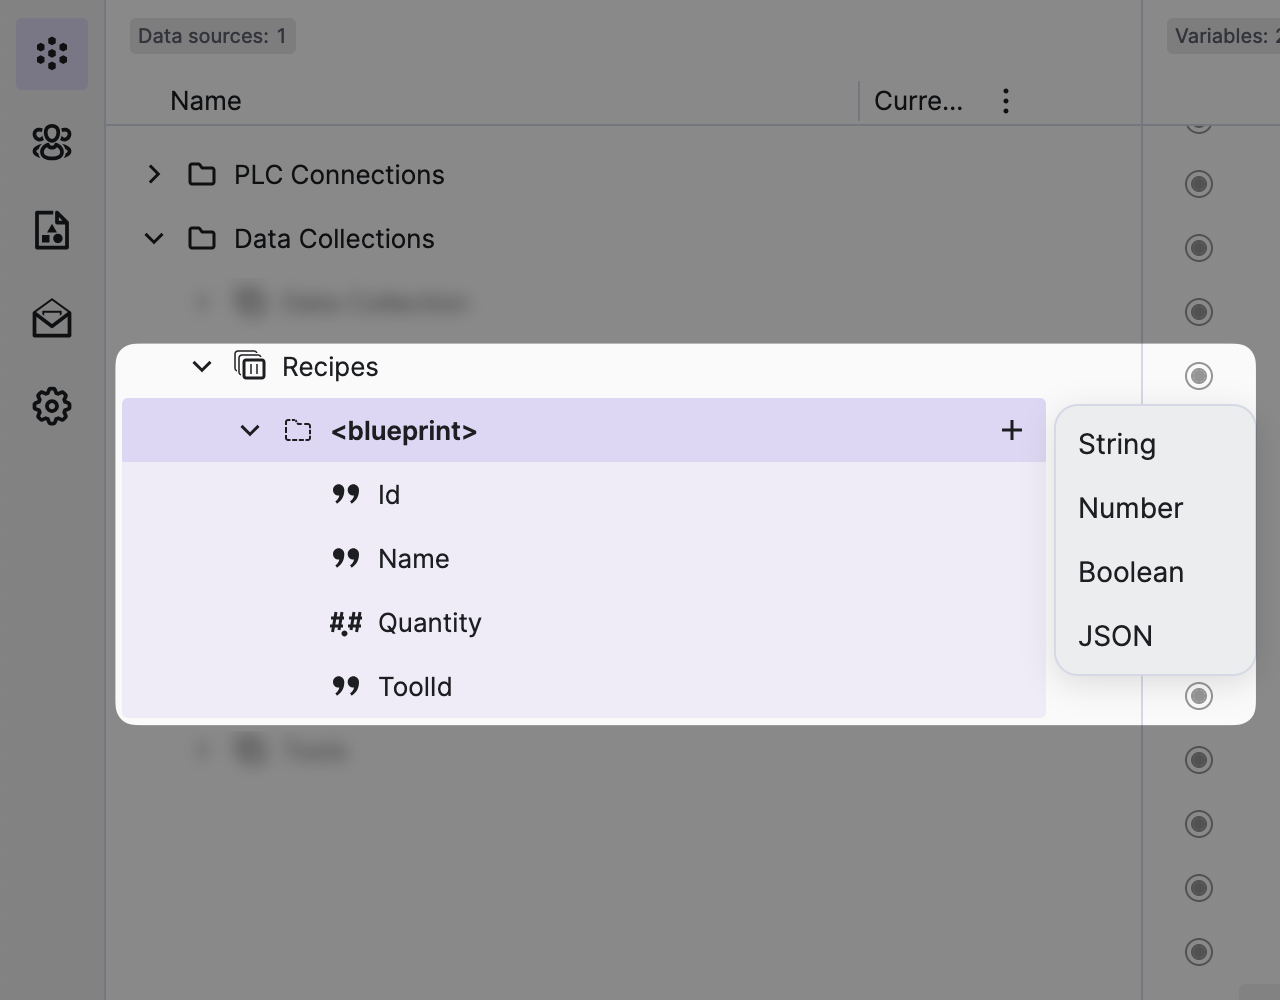This screenshot has height=1000, width=1280.
Task: Click the Recipes collection icon
Action: 250,366
